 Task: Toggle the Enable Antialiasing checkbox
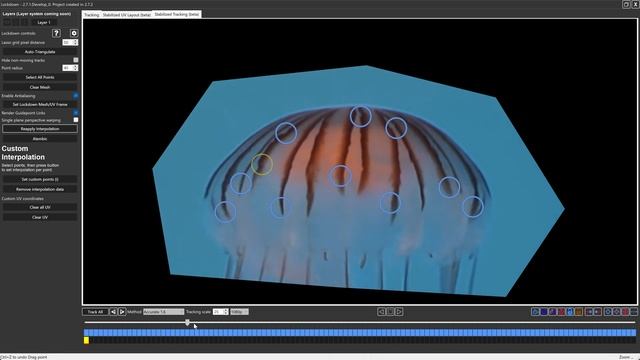pyautogui.click(x=76, y=96)
